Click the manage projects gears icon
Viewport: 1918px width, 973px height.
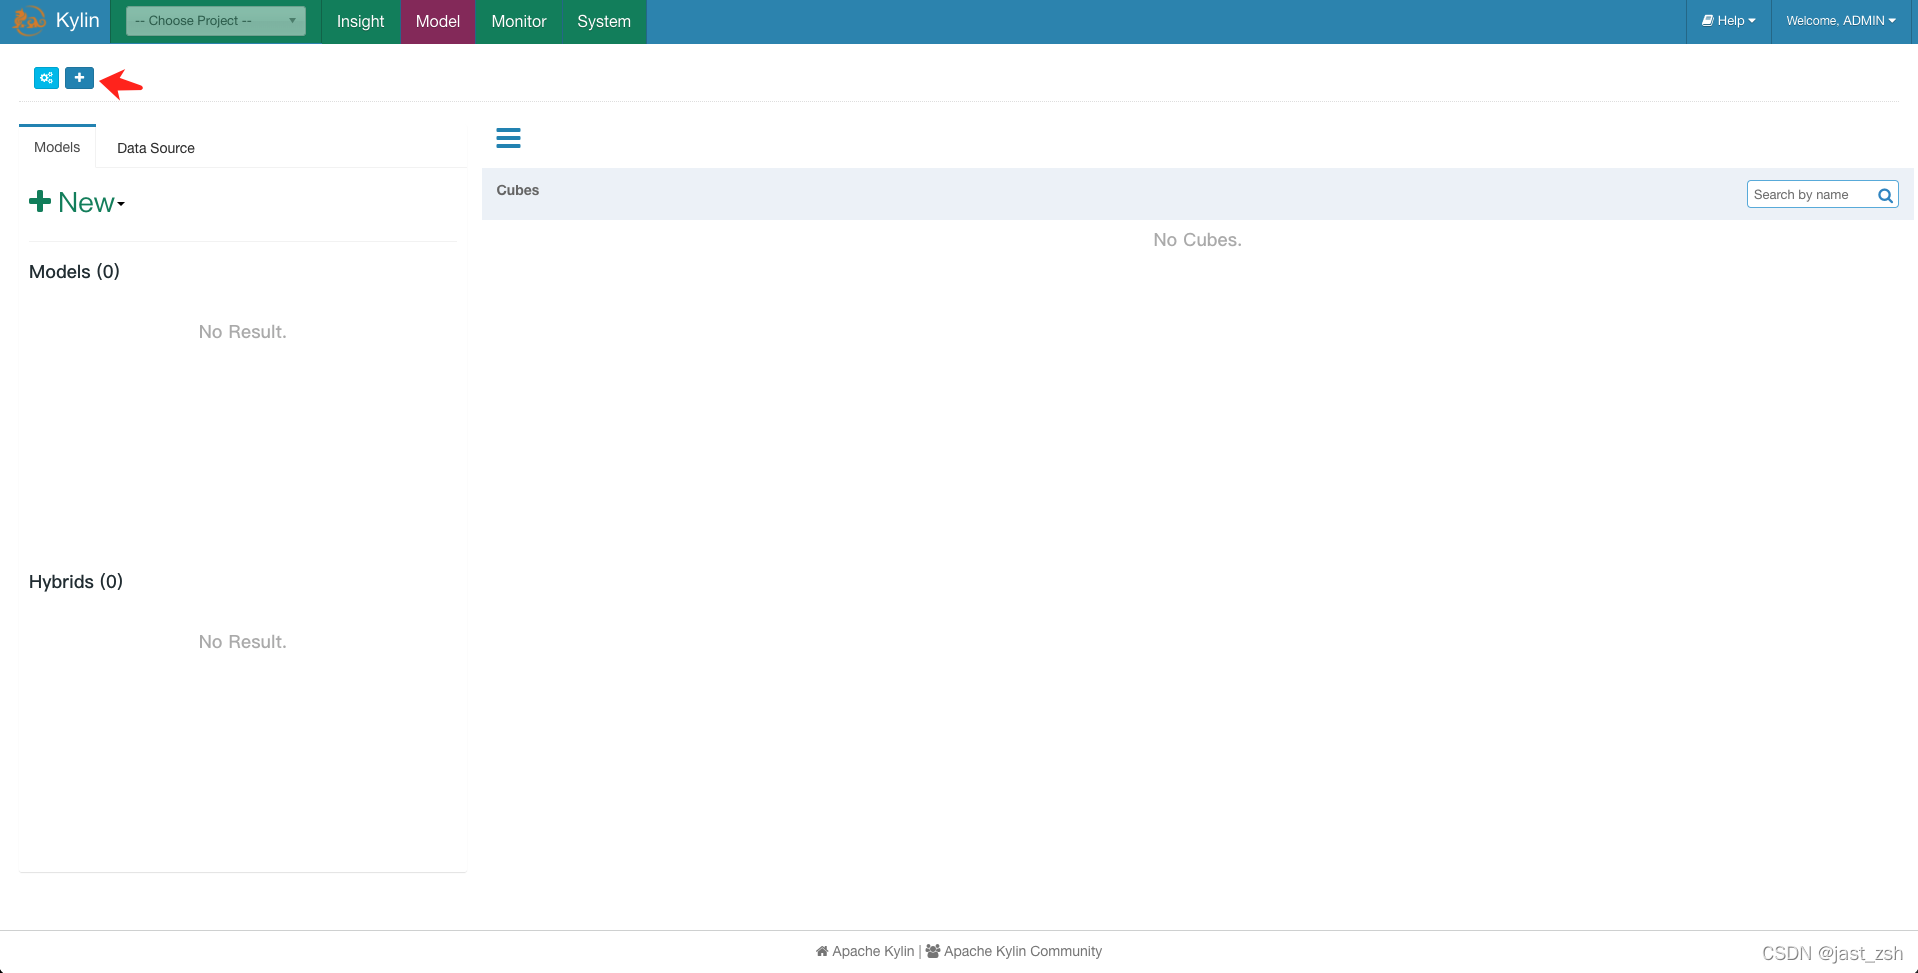tap(46, 78)
